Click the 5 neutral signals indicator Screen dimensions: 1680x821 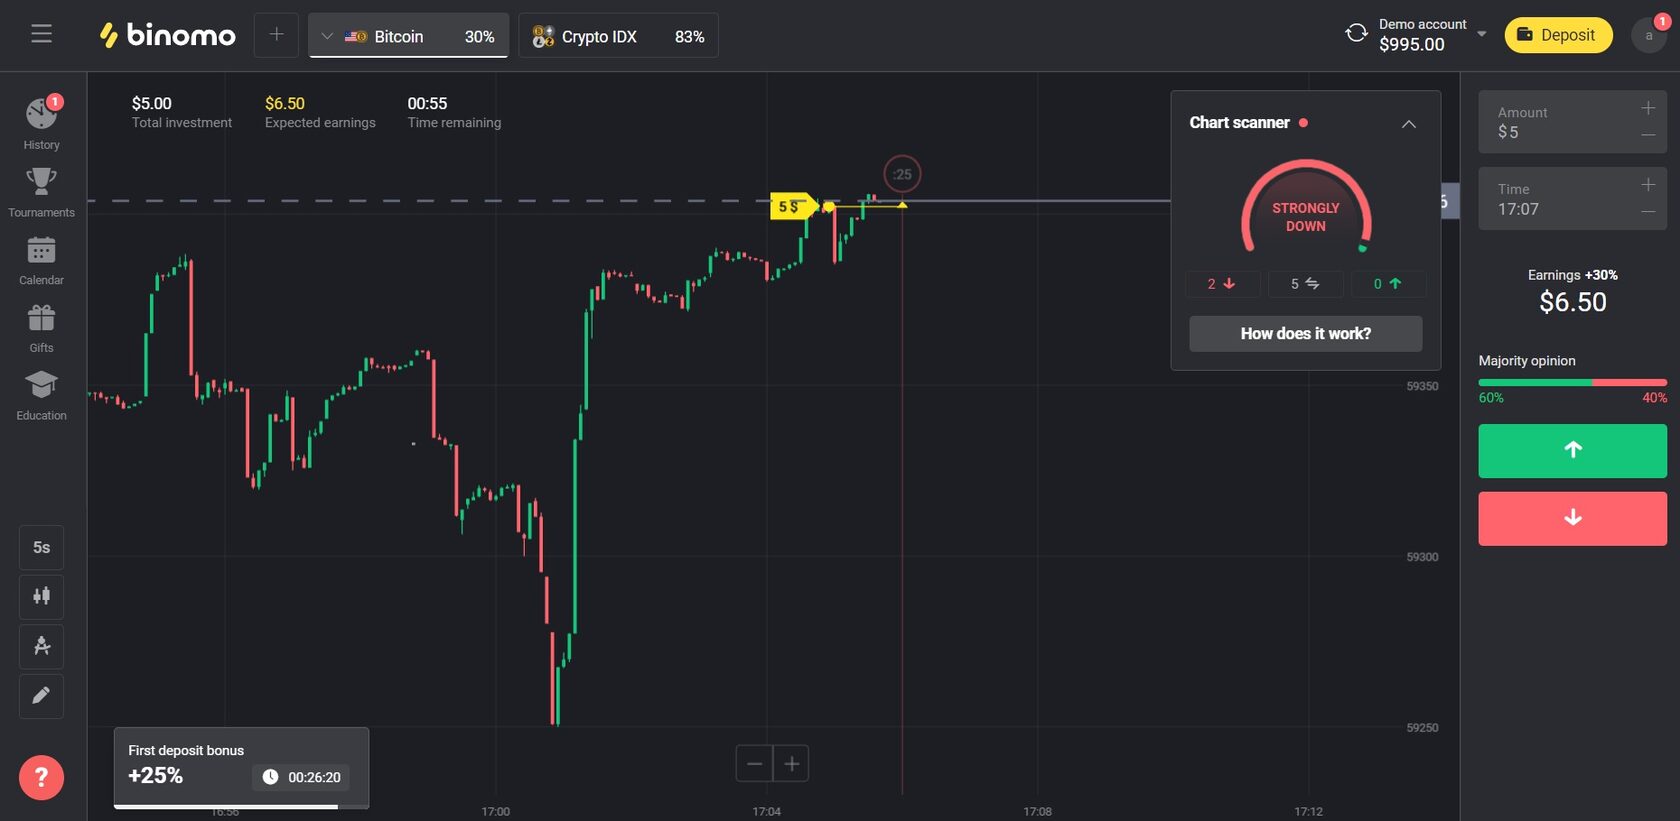[x=1304, y=284]
